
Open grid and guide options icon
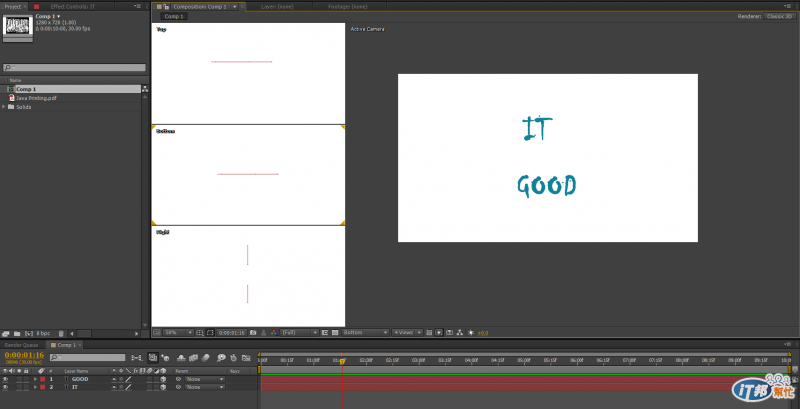pos(199,333)
